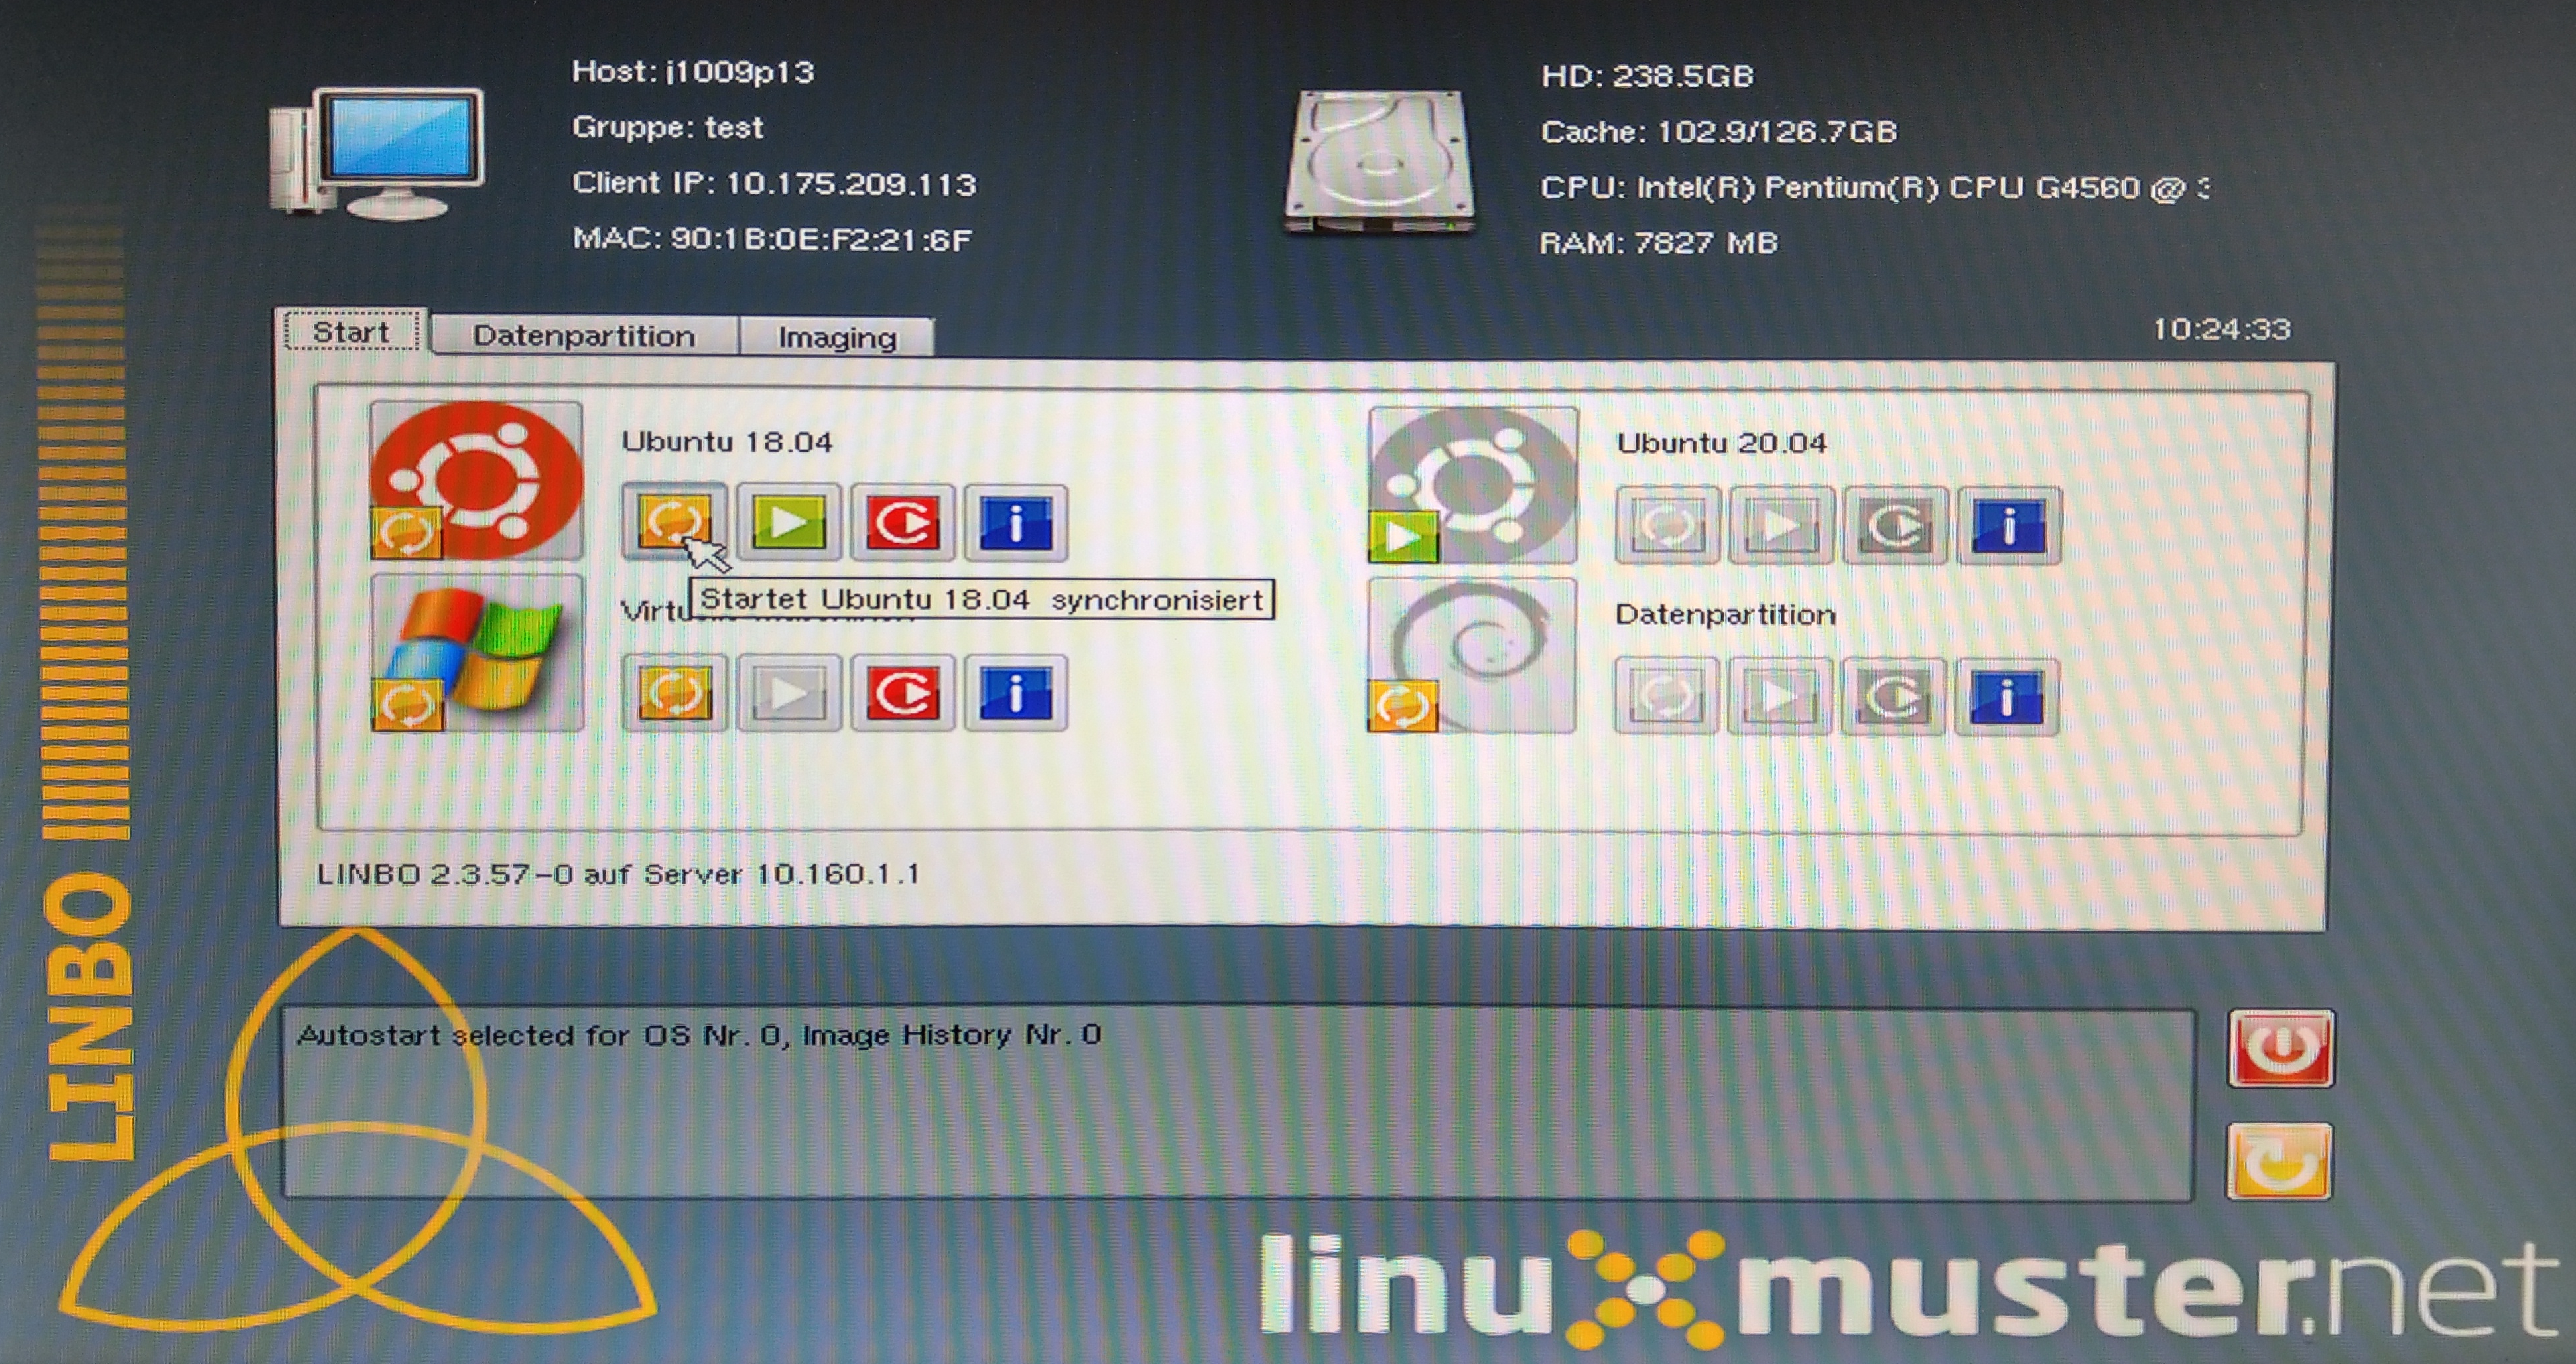This screenshot has height=1364, width=2576.
Task: Click red new-install button for Ubuntu 18.04
Action: (902, 523)
